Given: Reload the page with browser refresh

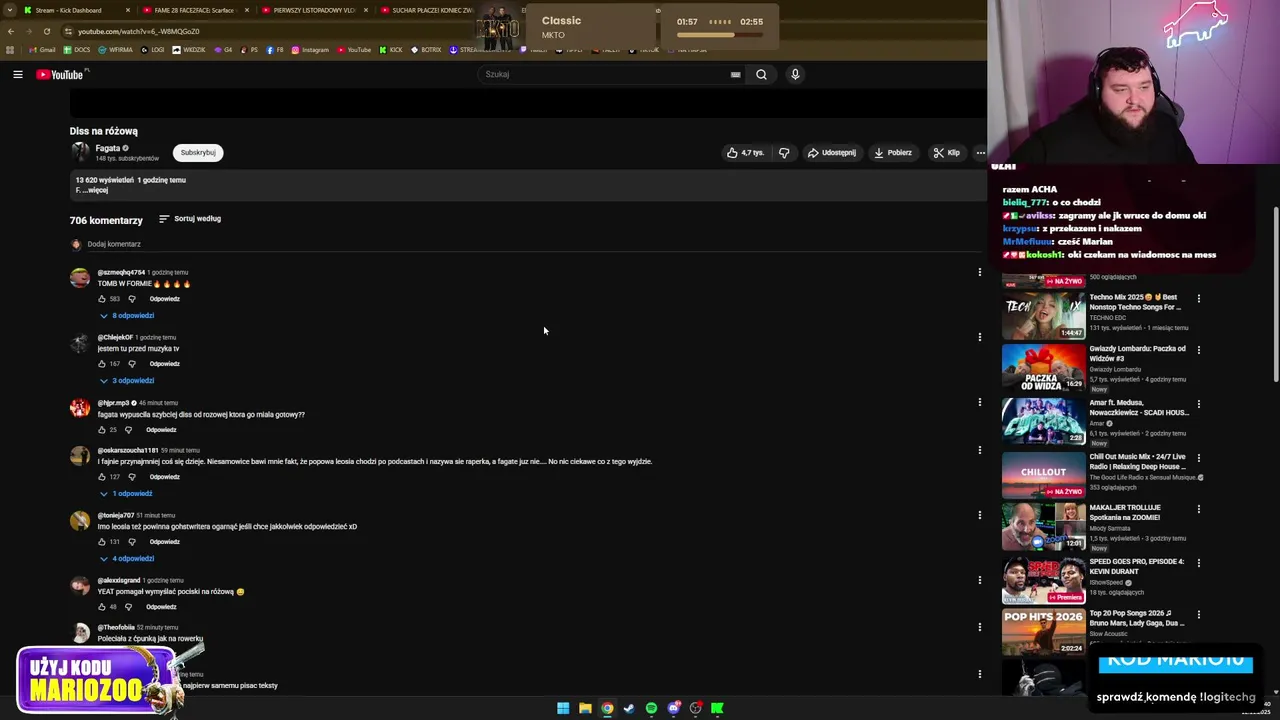Looking at the screenshot, I should [46, 31].
